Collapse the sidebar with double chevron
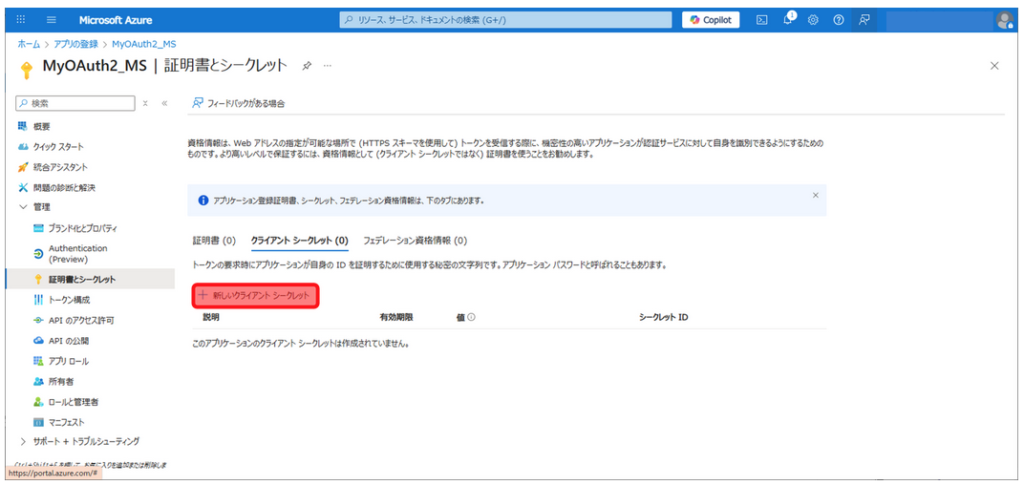Viewport: 1024px width, 485px height. 165,103
